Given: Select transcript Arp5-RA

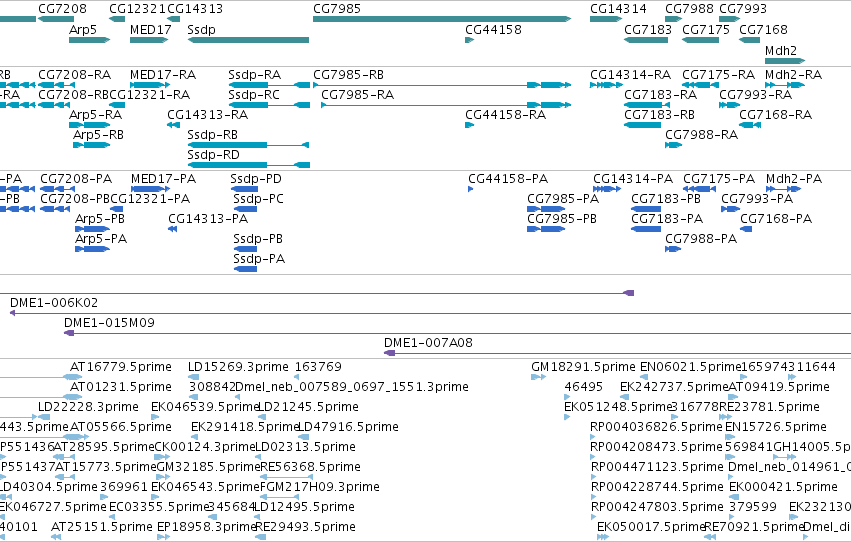Looking at the screenshot, I should (90, 125).
